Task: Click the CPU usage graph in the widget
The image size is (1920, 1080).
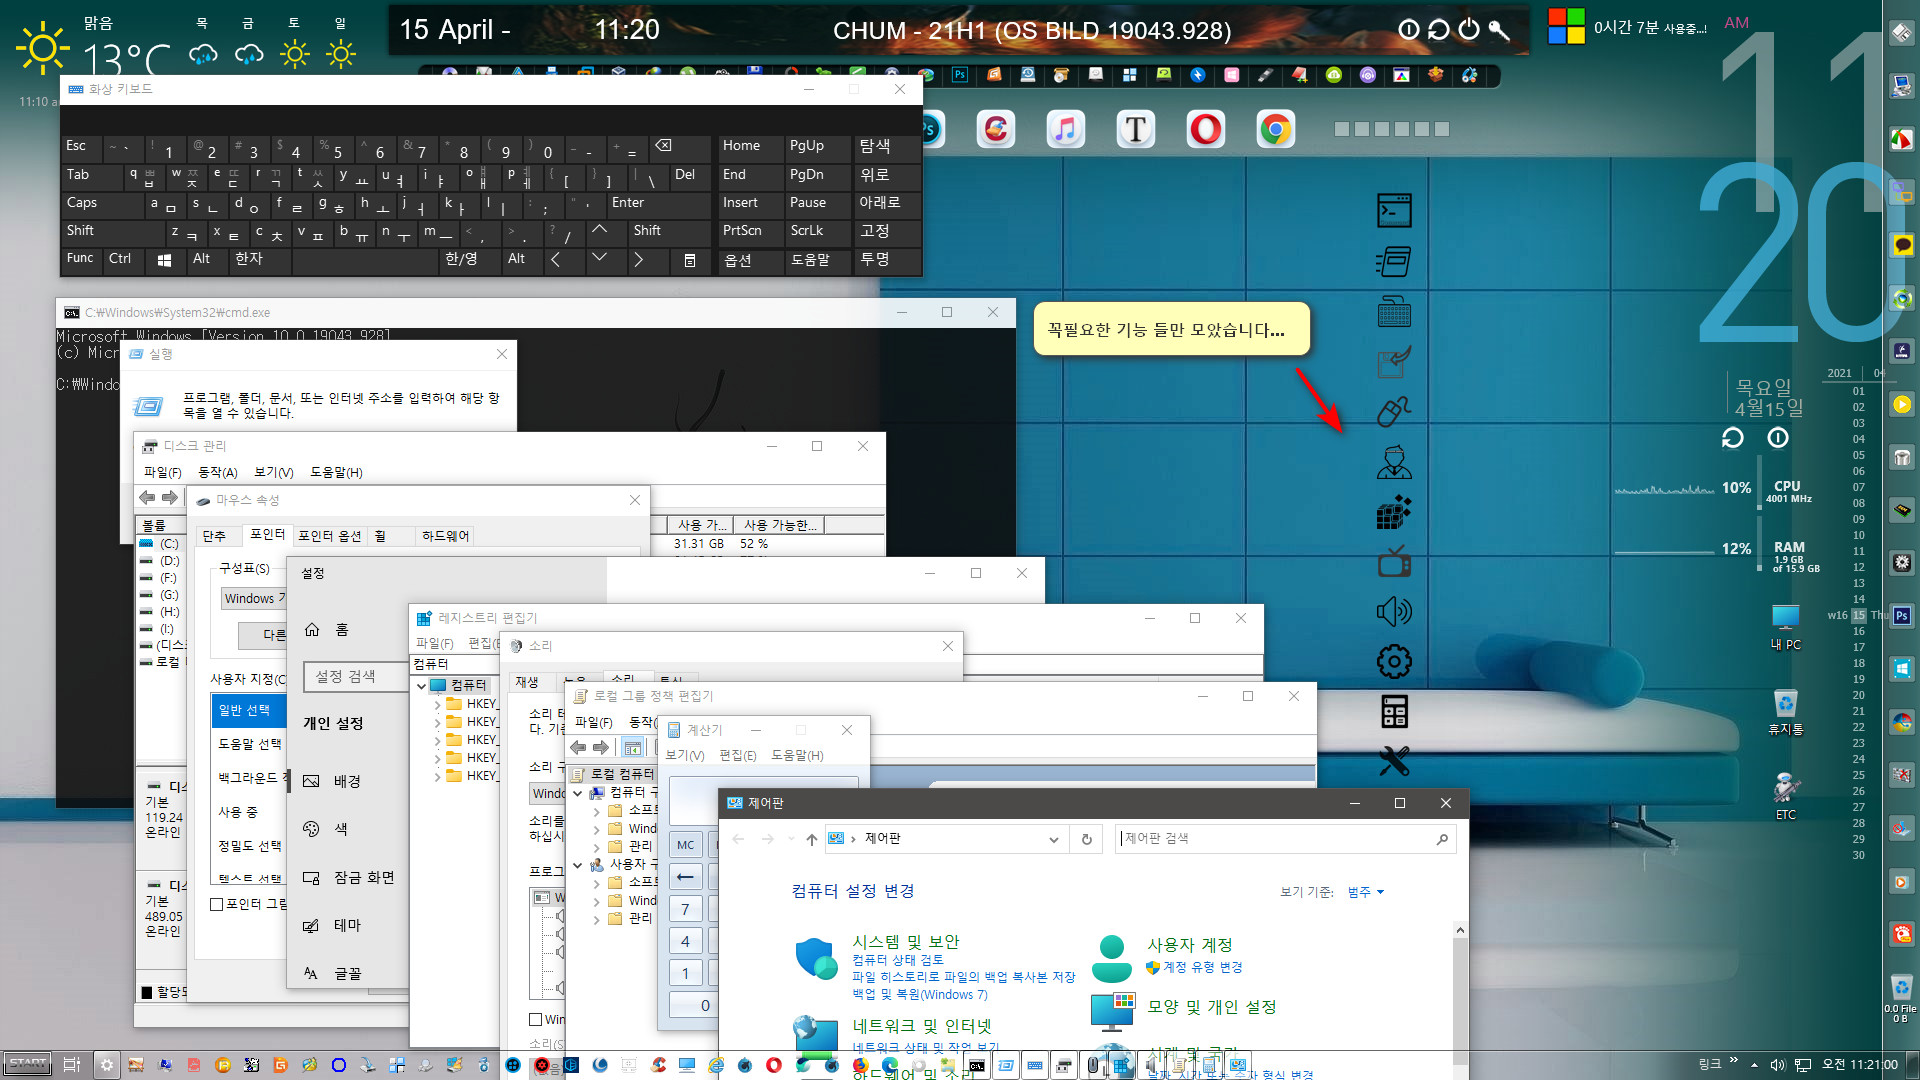Action: click(x=1664, y=488)
